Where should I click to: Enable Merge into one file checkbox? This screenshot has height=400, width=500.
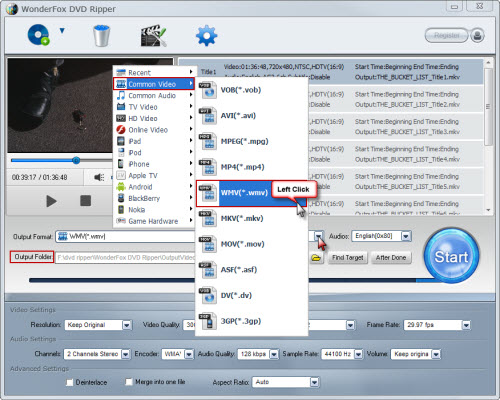click(129, 382)
